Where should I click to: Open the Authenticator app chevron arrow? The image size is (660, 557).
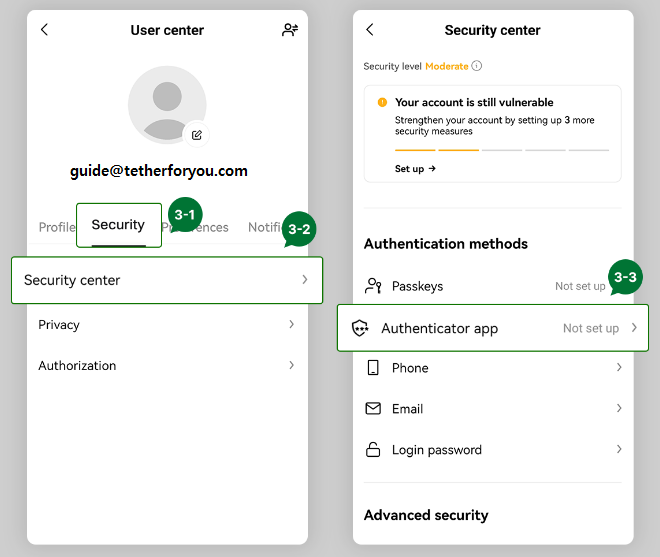pos(634,328)
